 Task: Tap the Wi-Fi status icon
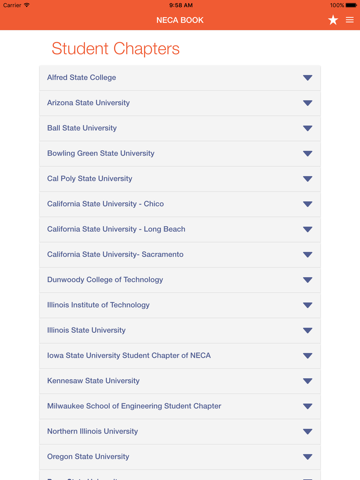(27, 5)
